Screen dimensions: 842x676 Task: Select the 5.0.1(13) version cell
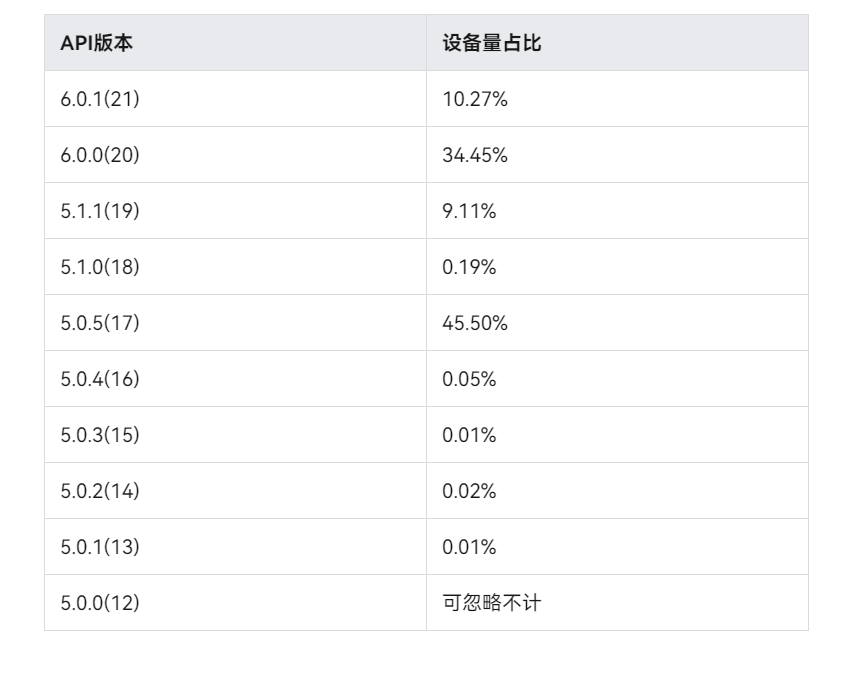[99, 547]
